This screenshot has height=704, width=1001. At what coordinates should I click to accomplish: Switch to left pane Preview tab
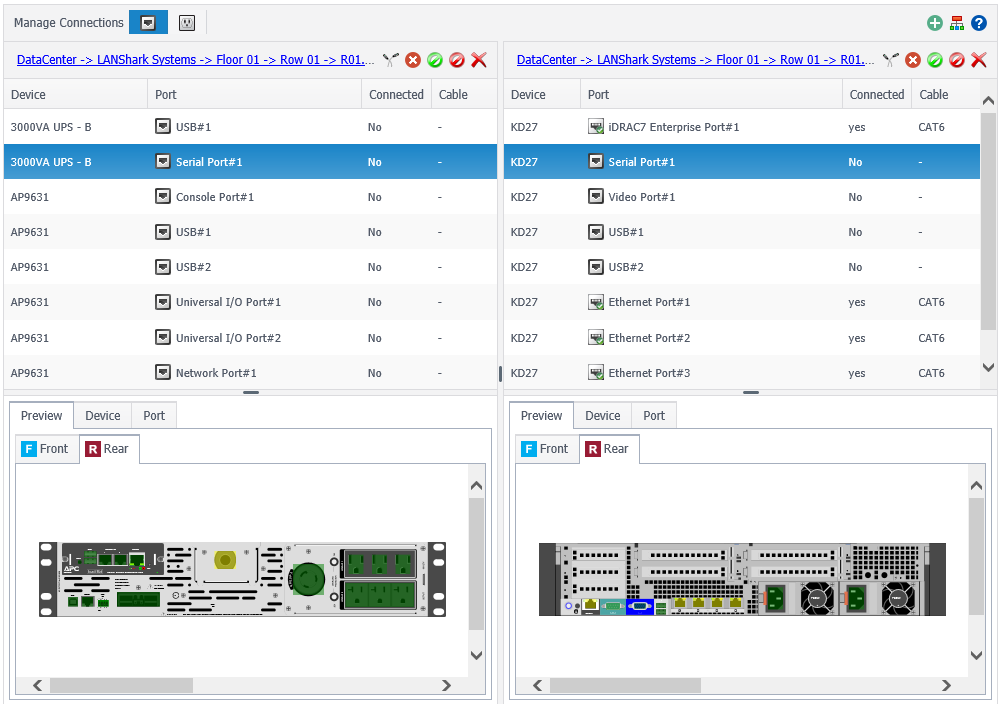(x=41, y=416)
